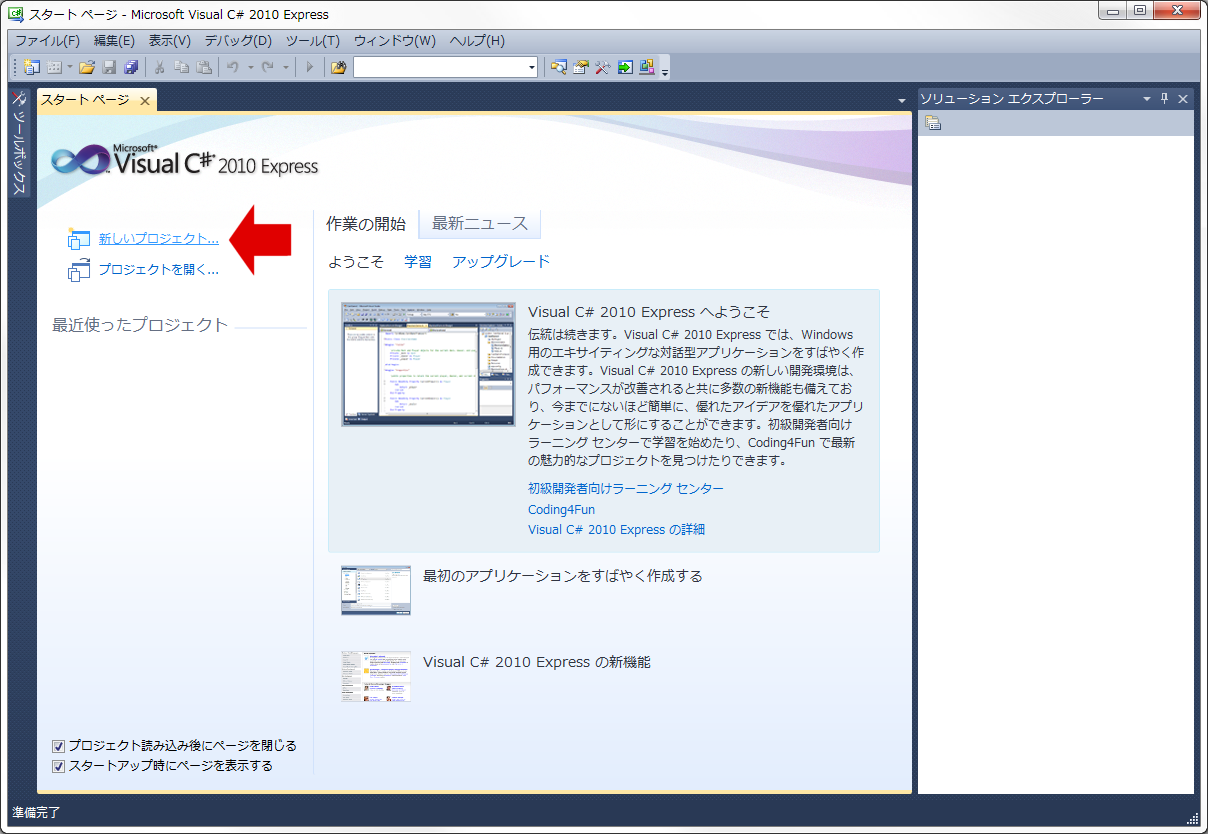Open 初級開発者向けラーニング センター link

point(626,488)
